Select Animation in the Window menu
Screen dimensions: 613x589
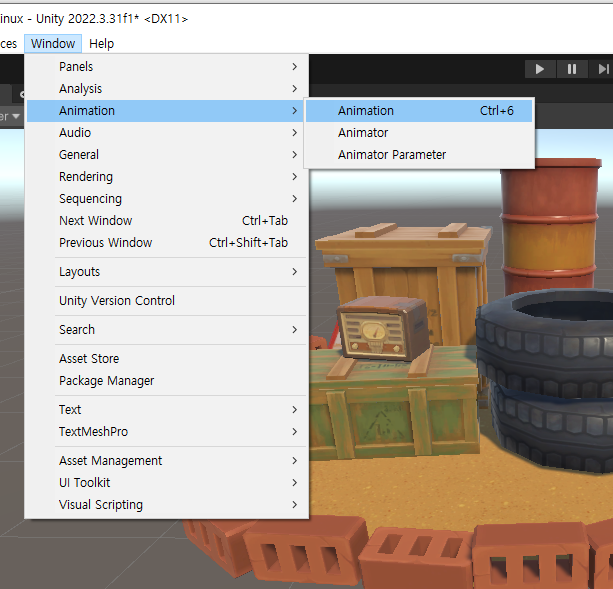click(x=166, y=111)
